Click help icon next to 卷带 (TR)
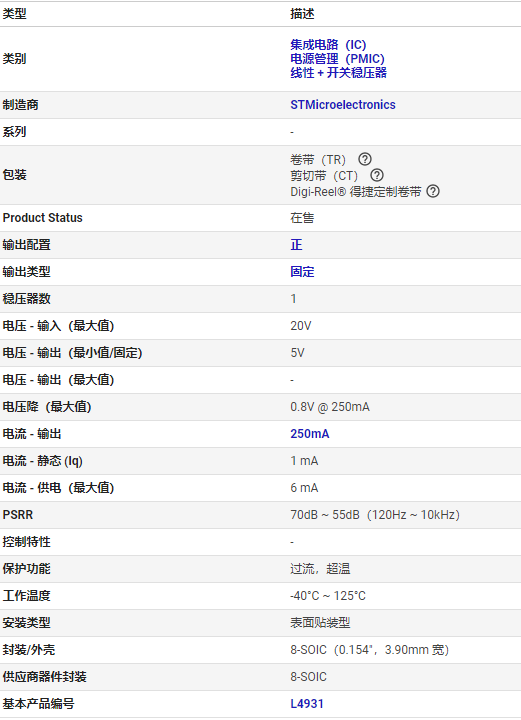The image size is (521, 720). tap(365, 159)
